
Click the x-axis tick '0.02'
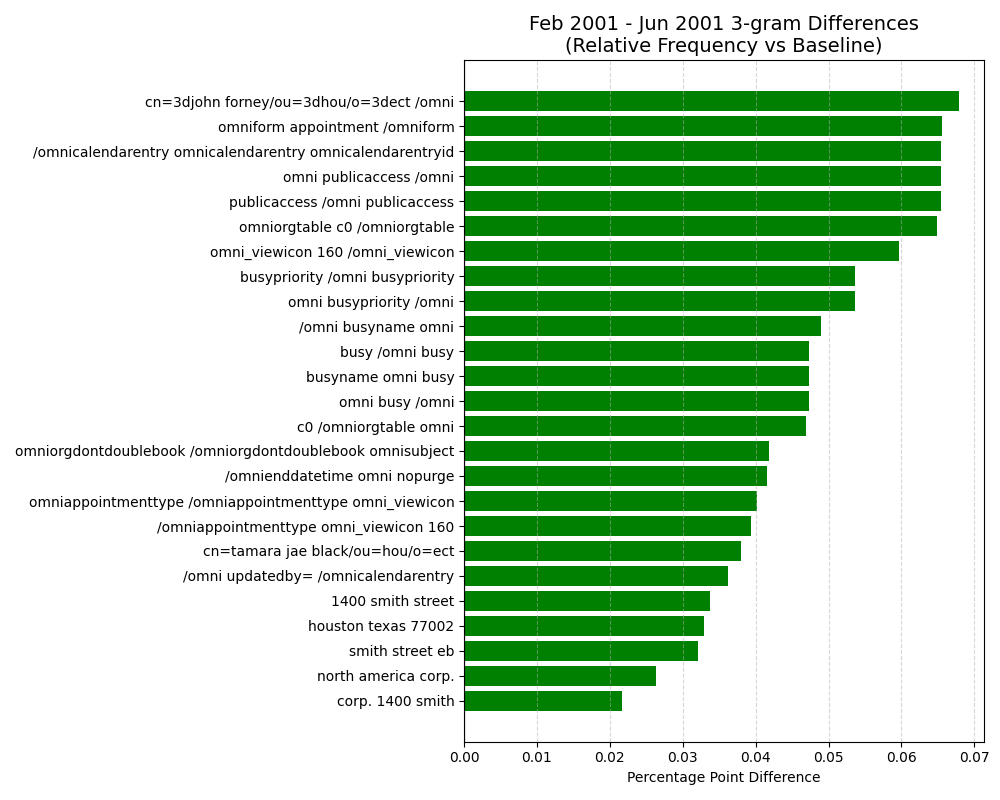[610, 757]
